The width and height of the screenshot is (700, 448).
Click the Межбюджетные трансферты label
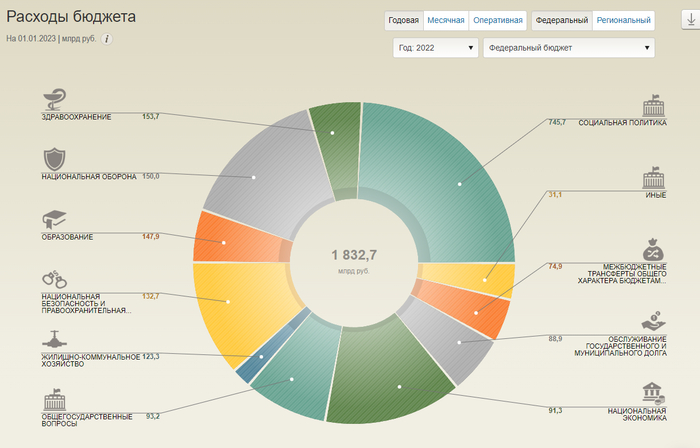click(622, 274)
